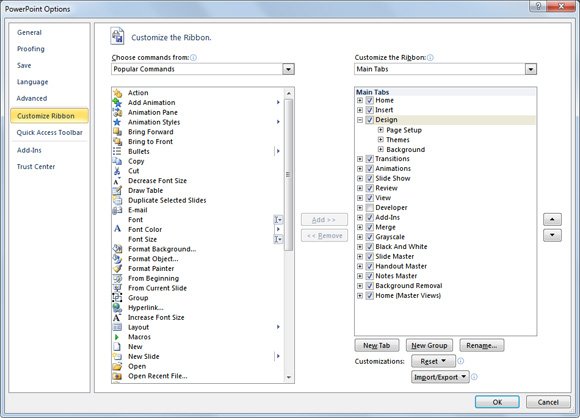Select the Copy command icon

pos(117,161)
